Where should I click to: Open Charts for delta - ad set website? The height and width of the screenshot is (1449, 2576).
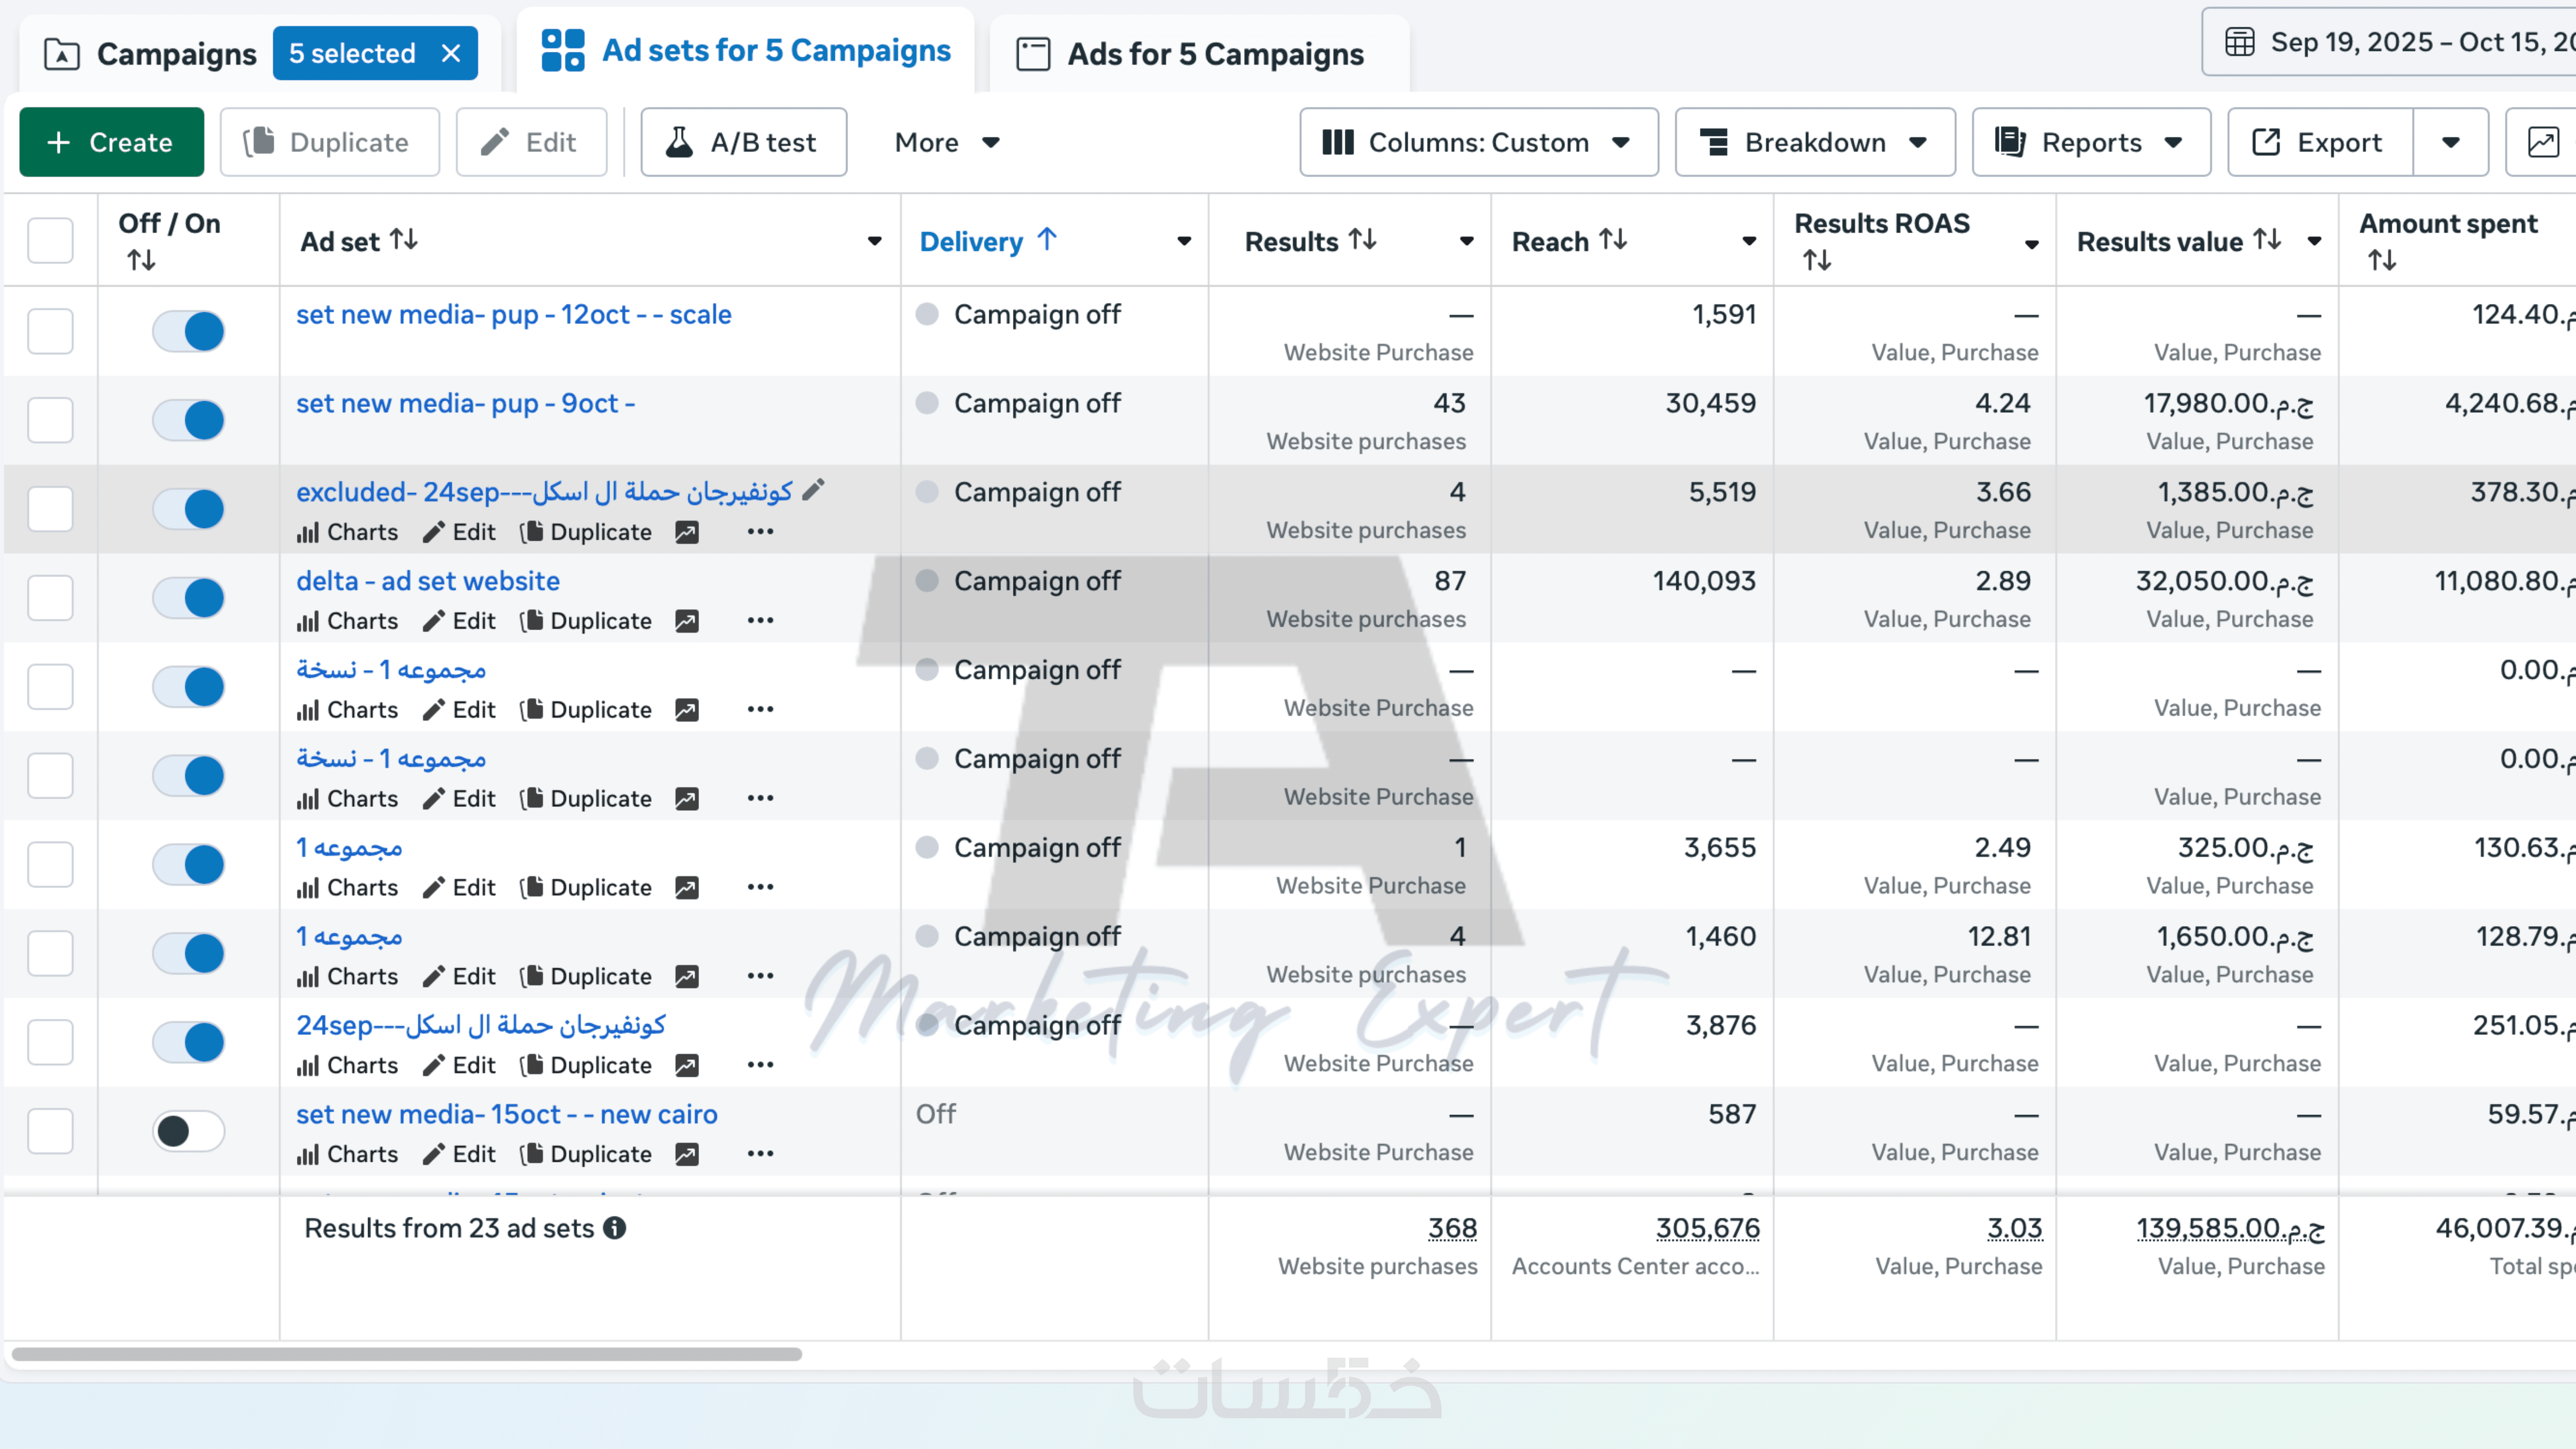pos(347,621)
